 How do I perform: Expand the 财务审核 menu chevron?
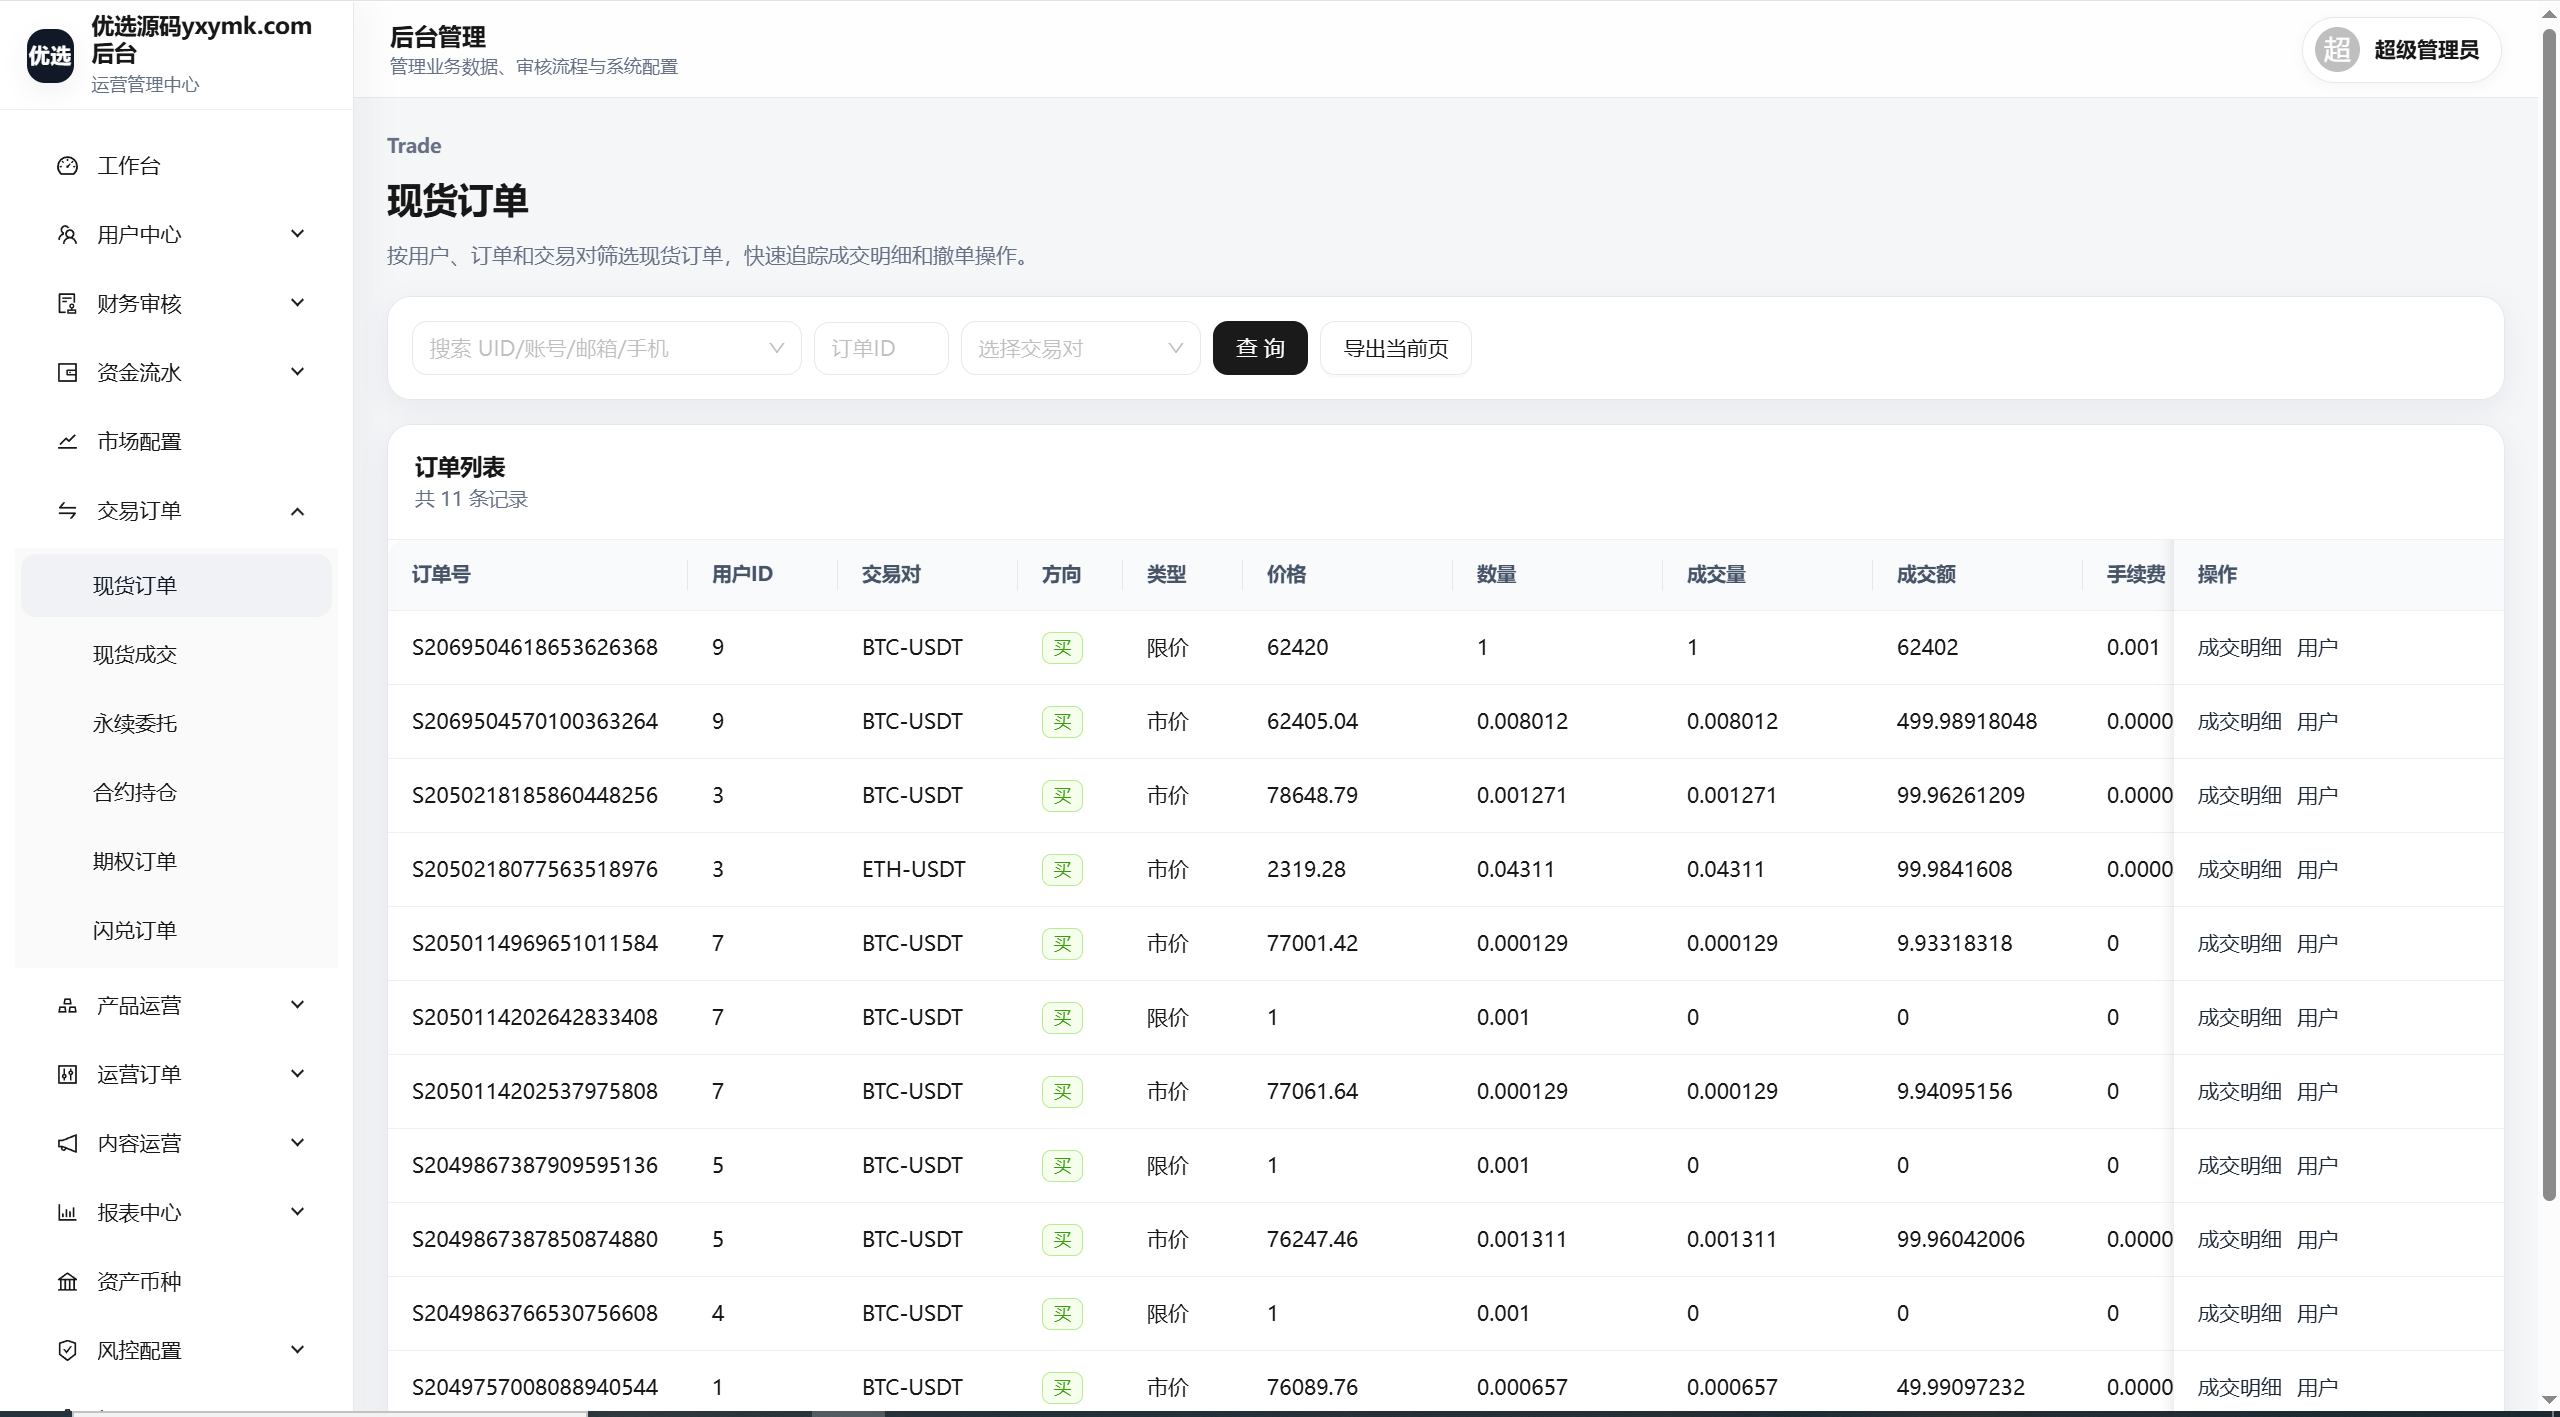tap(297, 303)
